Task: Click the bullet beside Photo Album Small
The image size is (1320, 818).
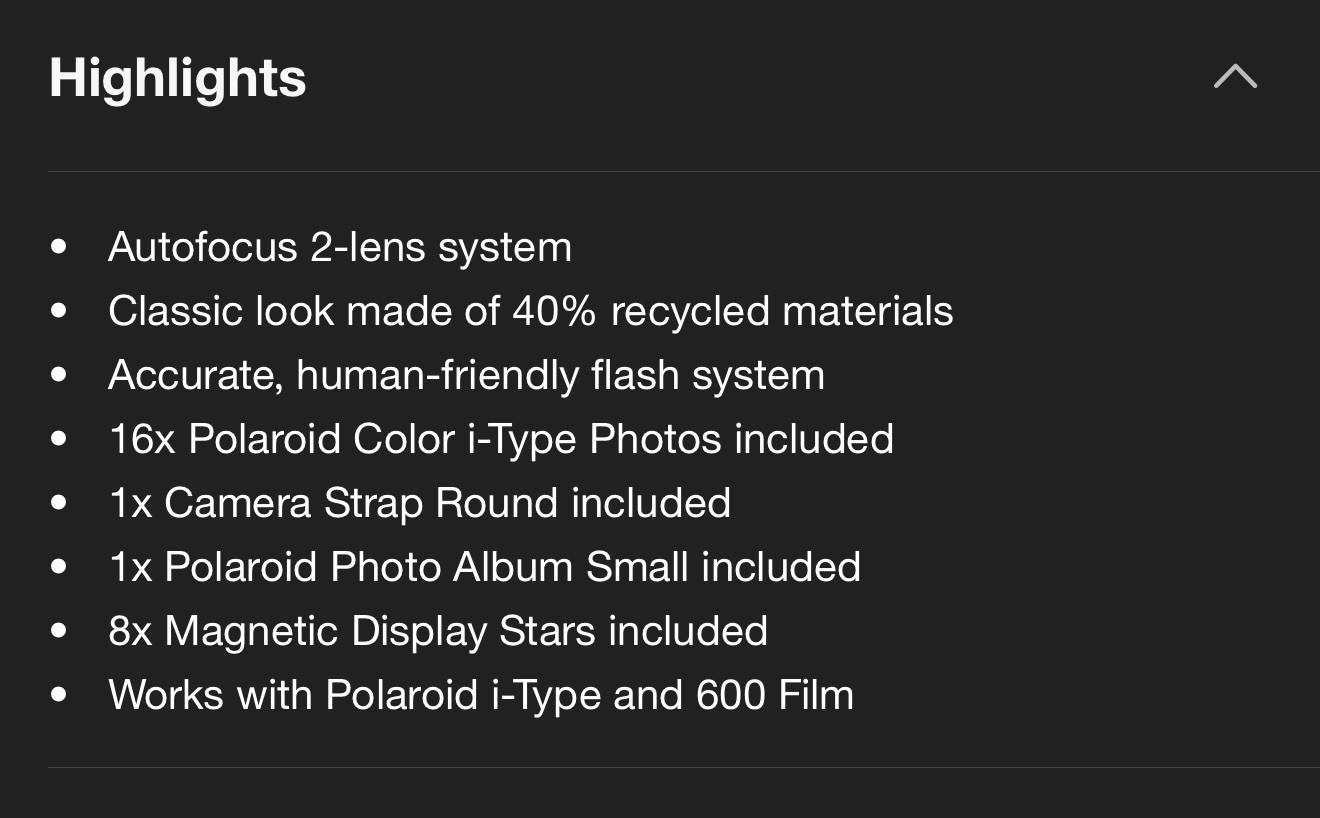Action: [59, 567]
